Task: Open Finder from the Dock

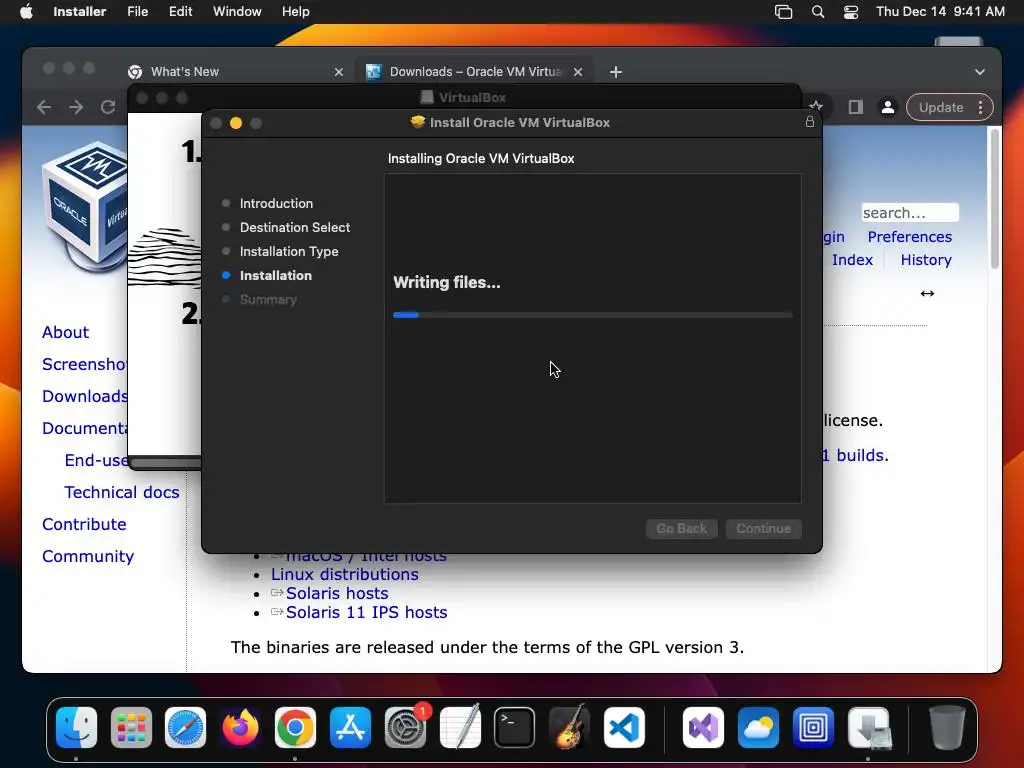Action: click(76, 727)
